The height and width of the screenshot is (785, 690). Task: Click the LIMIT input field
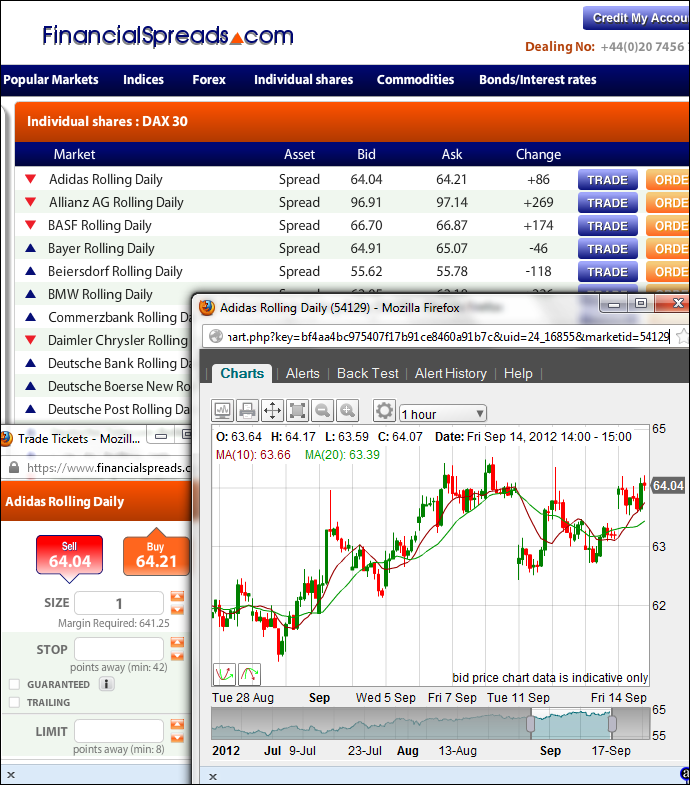[119, 731]
